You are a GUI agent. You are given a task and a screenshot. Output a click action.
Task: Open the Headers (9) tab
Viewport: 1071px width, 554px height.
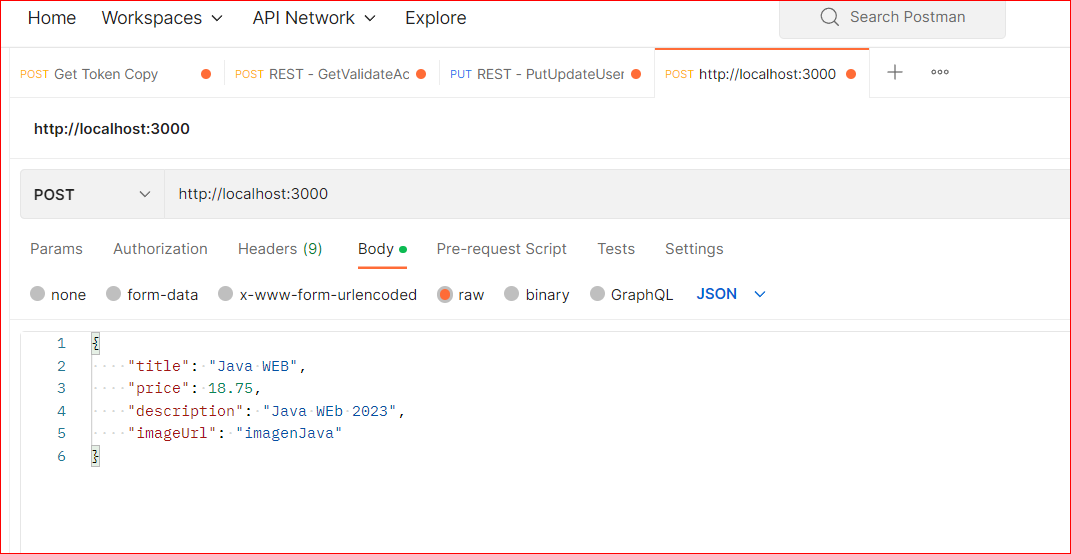280,249
